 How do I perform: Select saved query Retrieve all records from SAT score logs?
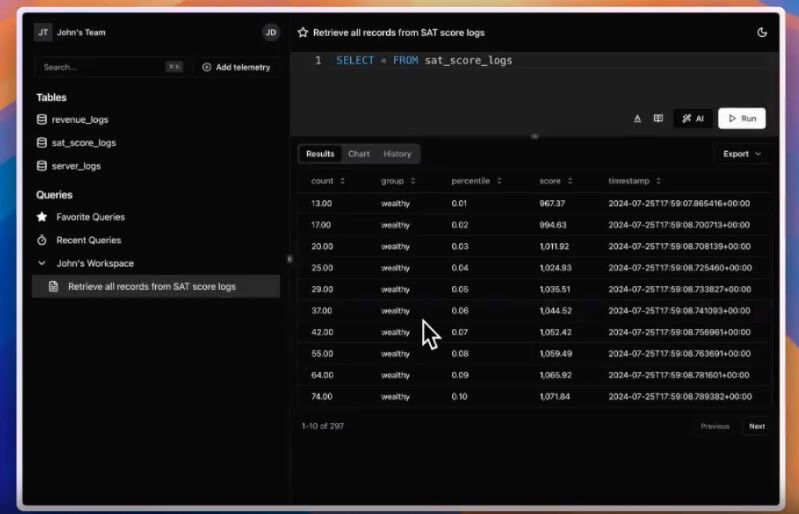click(156, 286)
